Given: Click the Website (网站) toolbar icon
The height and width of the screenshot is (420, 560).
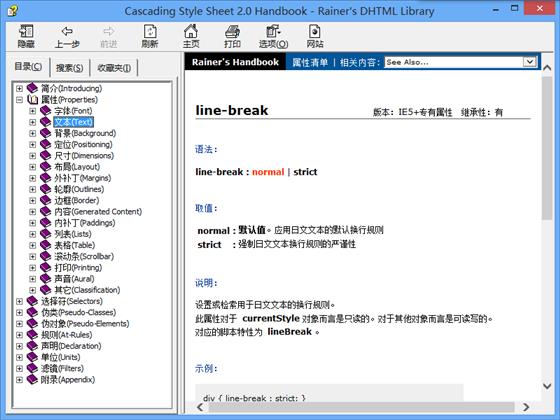Looking at the screenshot, I should [x=315, y=31].
